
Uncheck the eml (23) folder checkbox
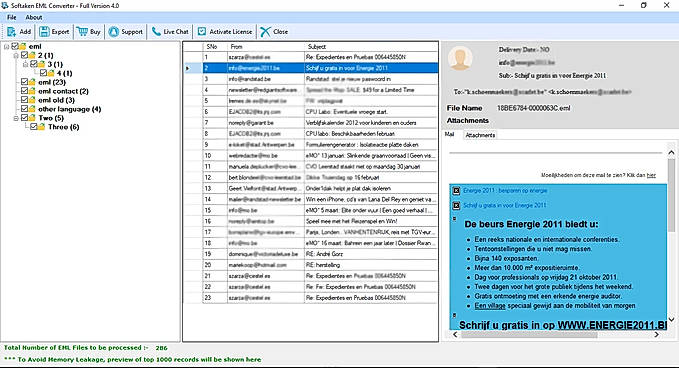point(25,82)
